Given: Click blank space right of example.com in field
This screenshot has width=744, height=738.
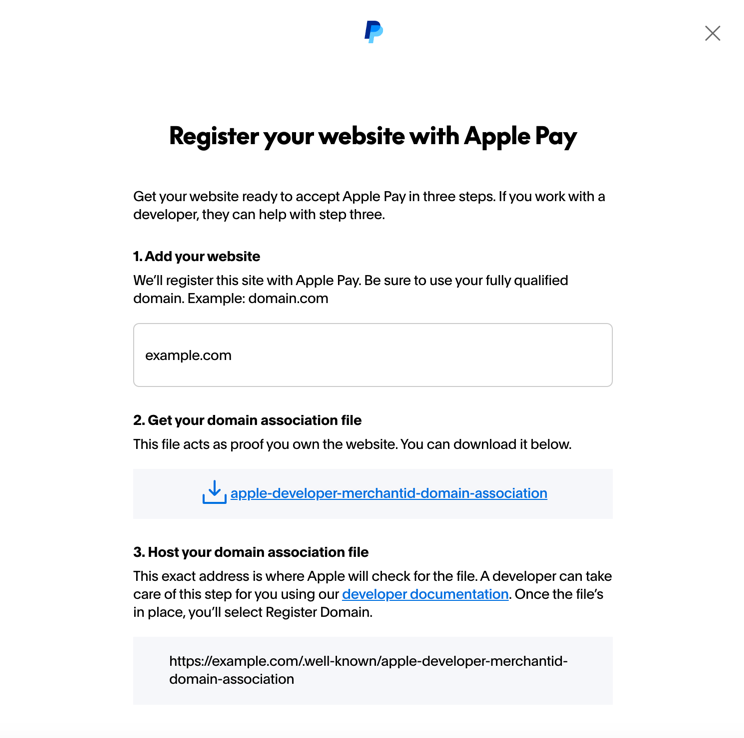Looking at the screenshot, I should coord(450,355).
